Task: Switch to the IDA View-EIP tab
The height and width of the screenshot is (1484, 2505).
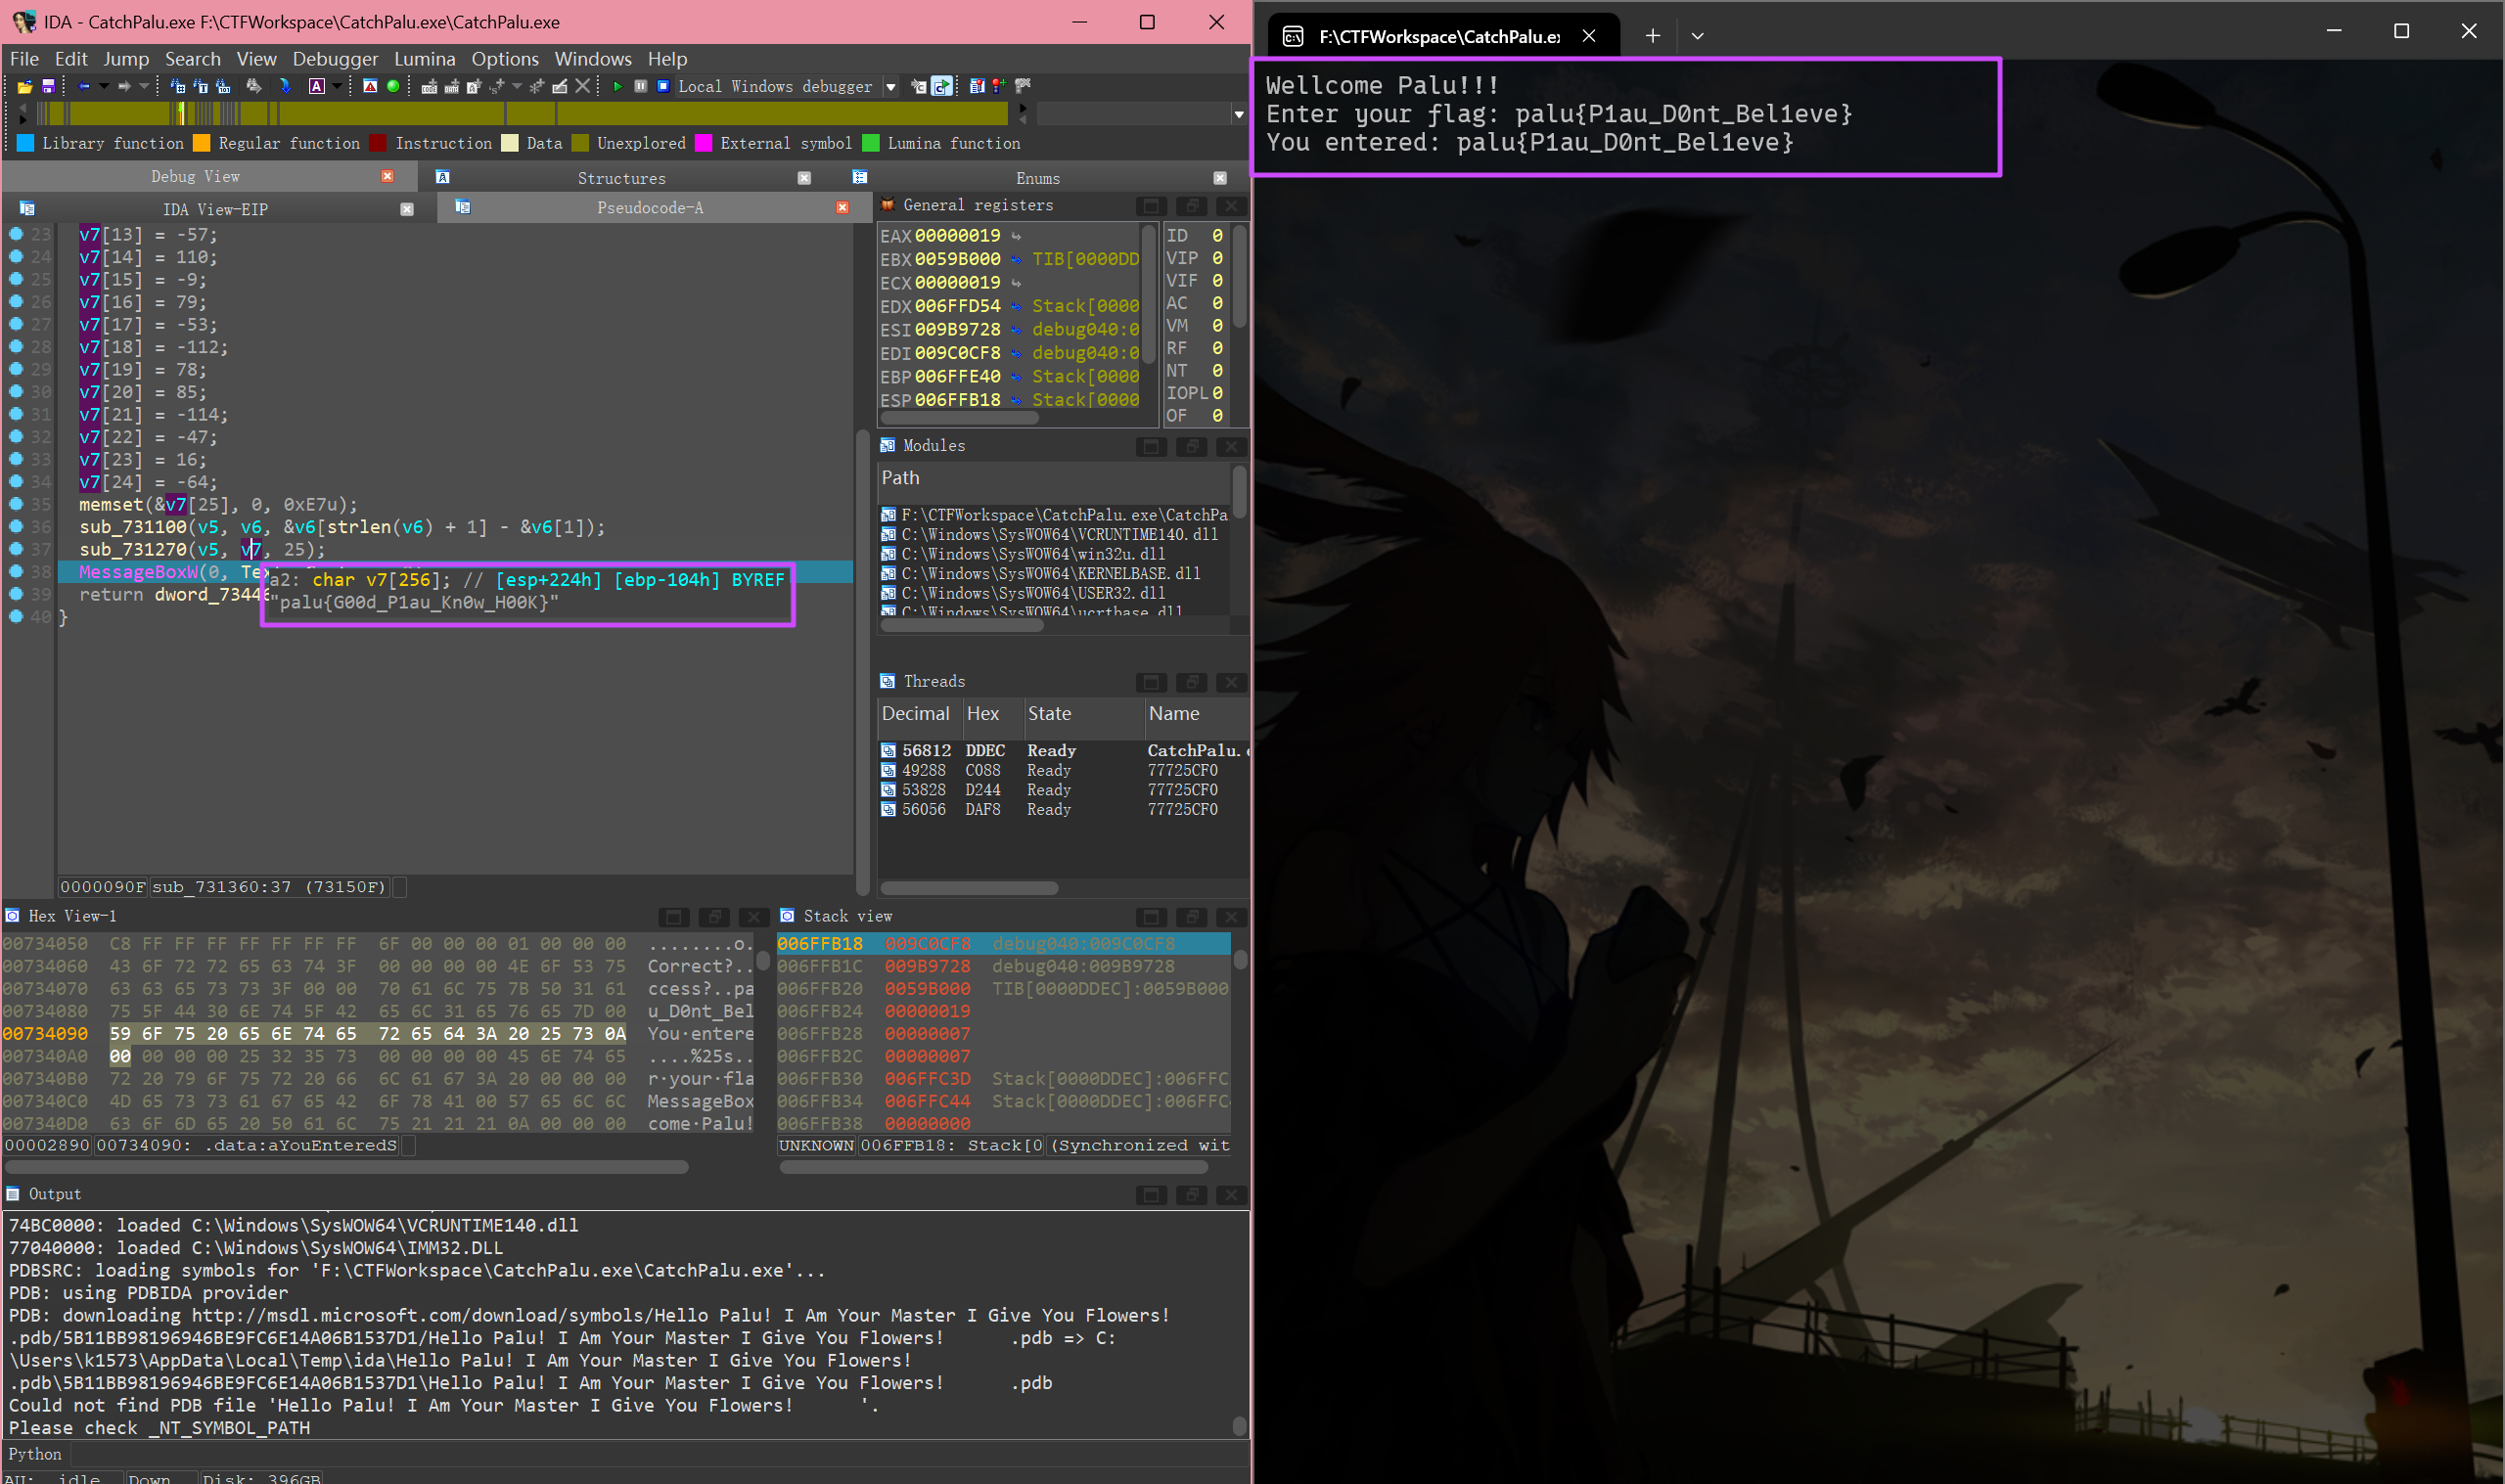Action: pos(215,209)
